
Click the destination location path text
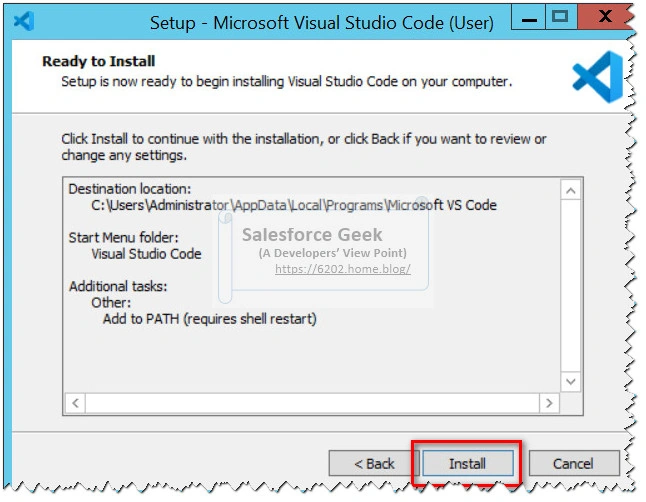[294, 205]
